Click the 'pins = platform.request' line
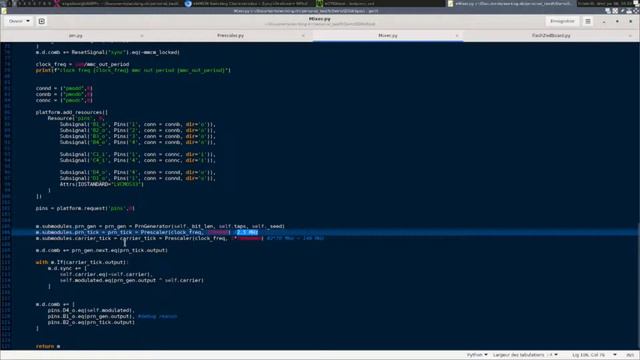The image size is (640, 360). [x=85, y=208]
